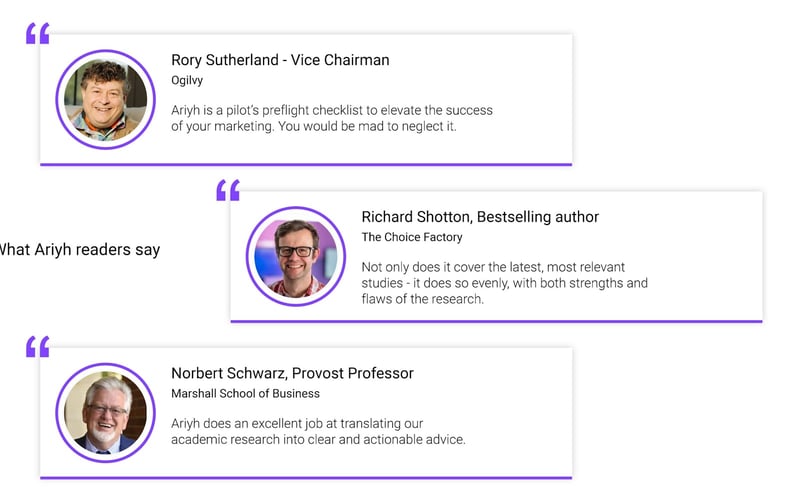Image resolution: width=800 pixels, height=500 pixels.
Task: Click Richard Shotton's profile photo
Action: [296, 257]
